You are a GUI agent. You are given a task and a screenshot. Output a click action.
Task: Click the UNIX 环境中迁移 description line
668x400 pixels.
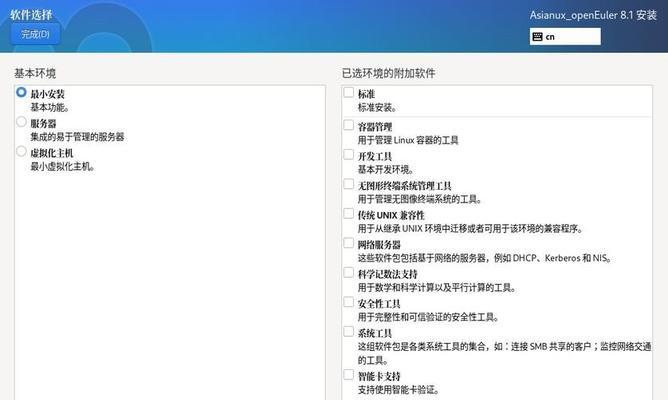coord(470,229)
